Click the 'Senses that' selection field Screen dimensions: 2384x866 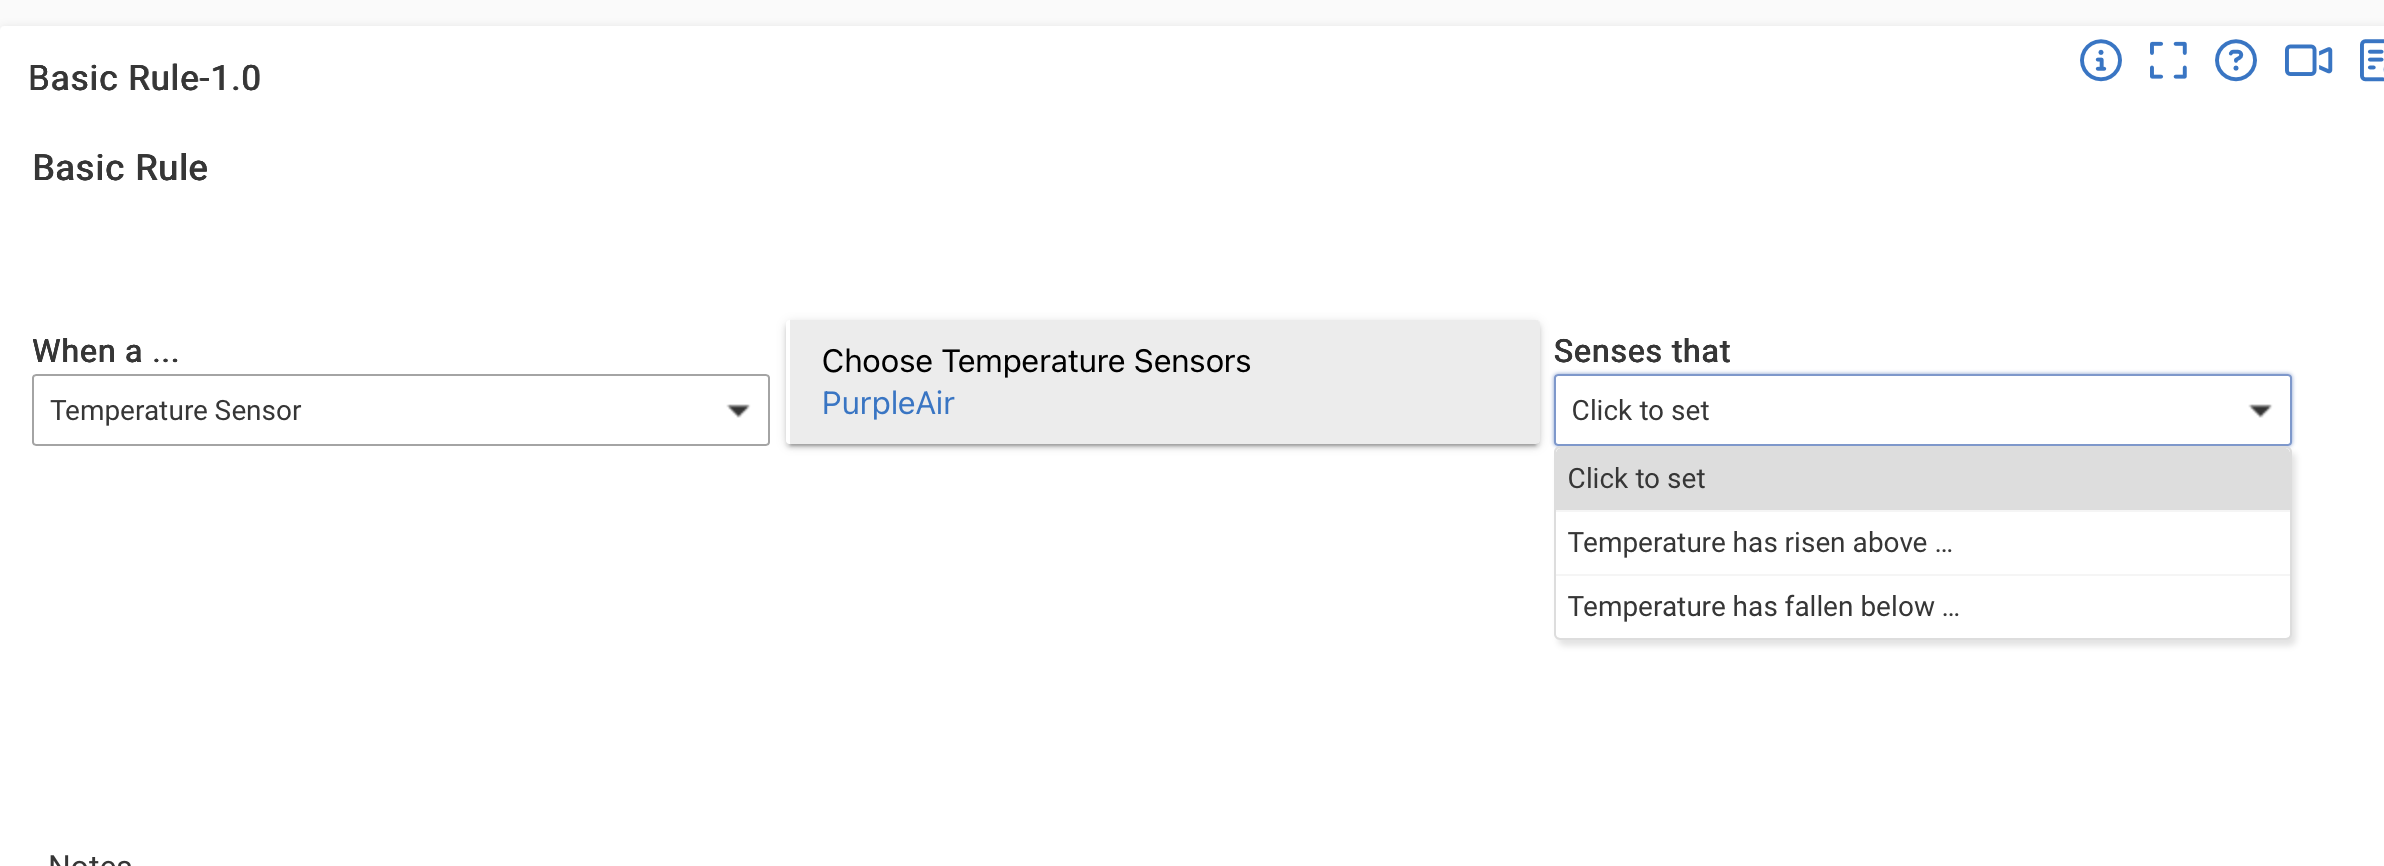[1922, 410]
